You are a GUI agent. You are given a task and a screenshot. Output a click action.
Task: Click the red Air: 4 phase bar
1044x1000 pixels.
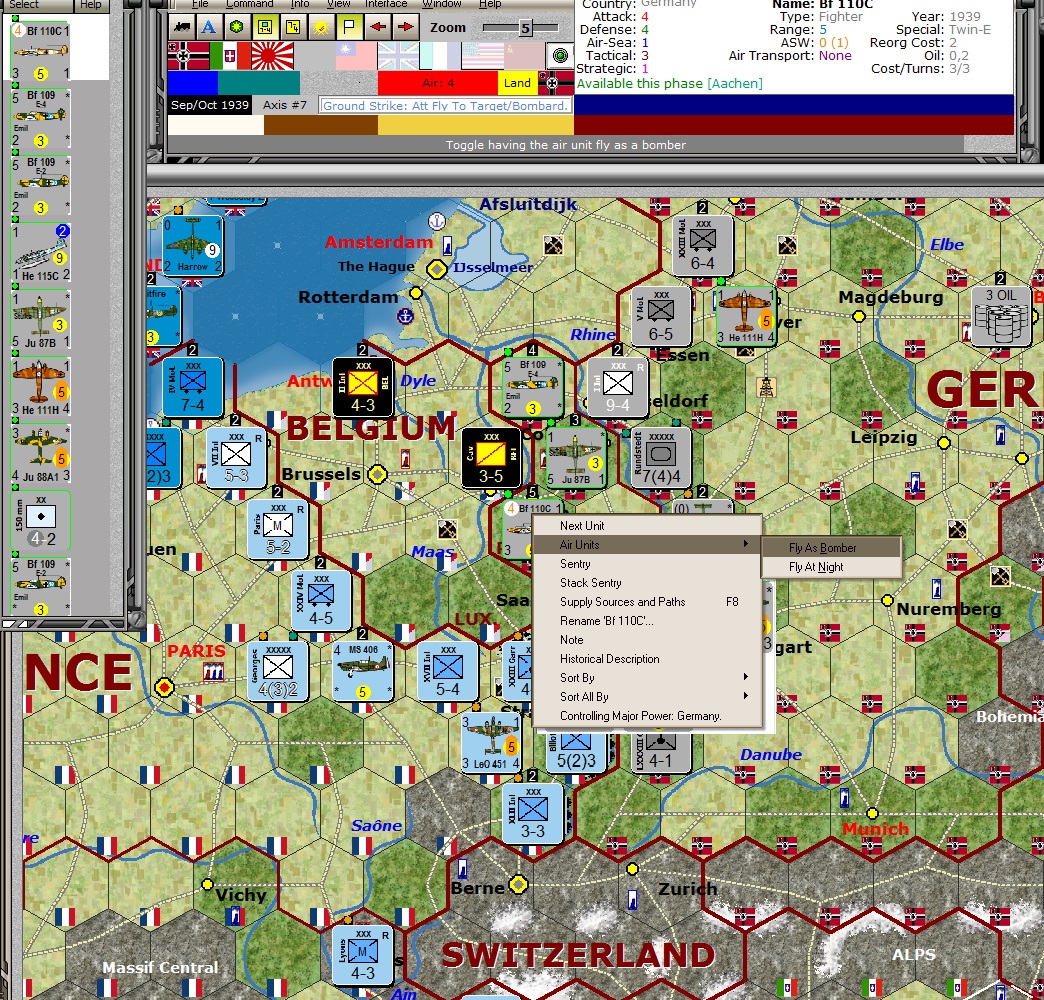pyautogui.click(x=437, y=83)
